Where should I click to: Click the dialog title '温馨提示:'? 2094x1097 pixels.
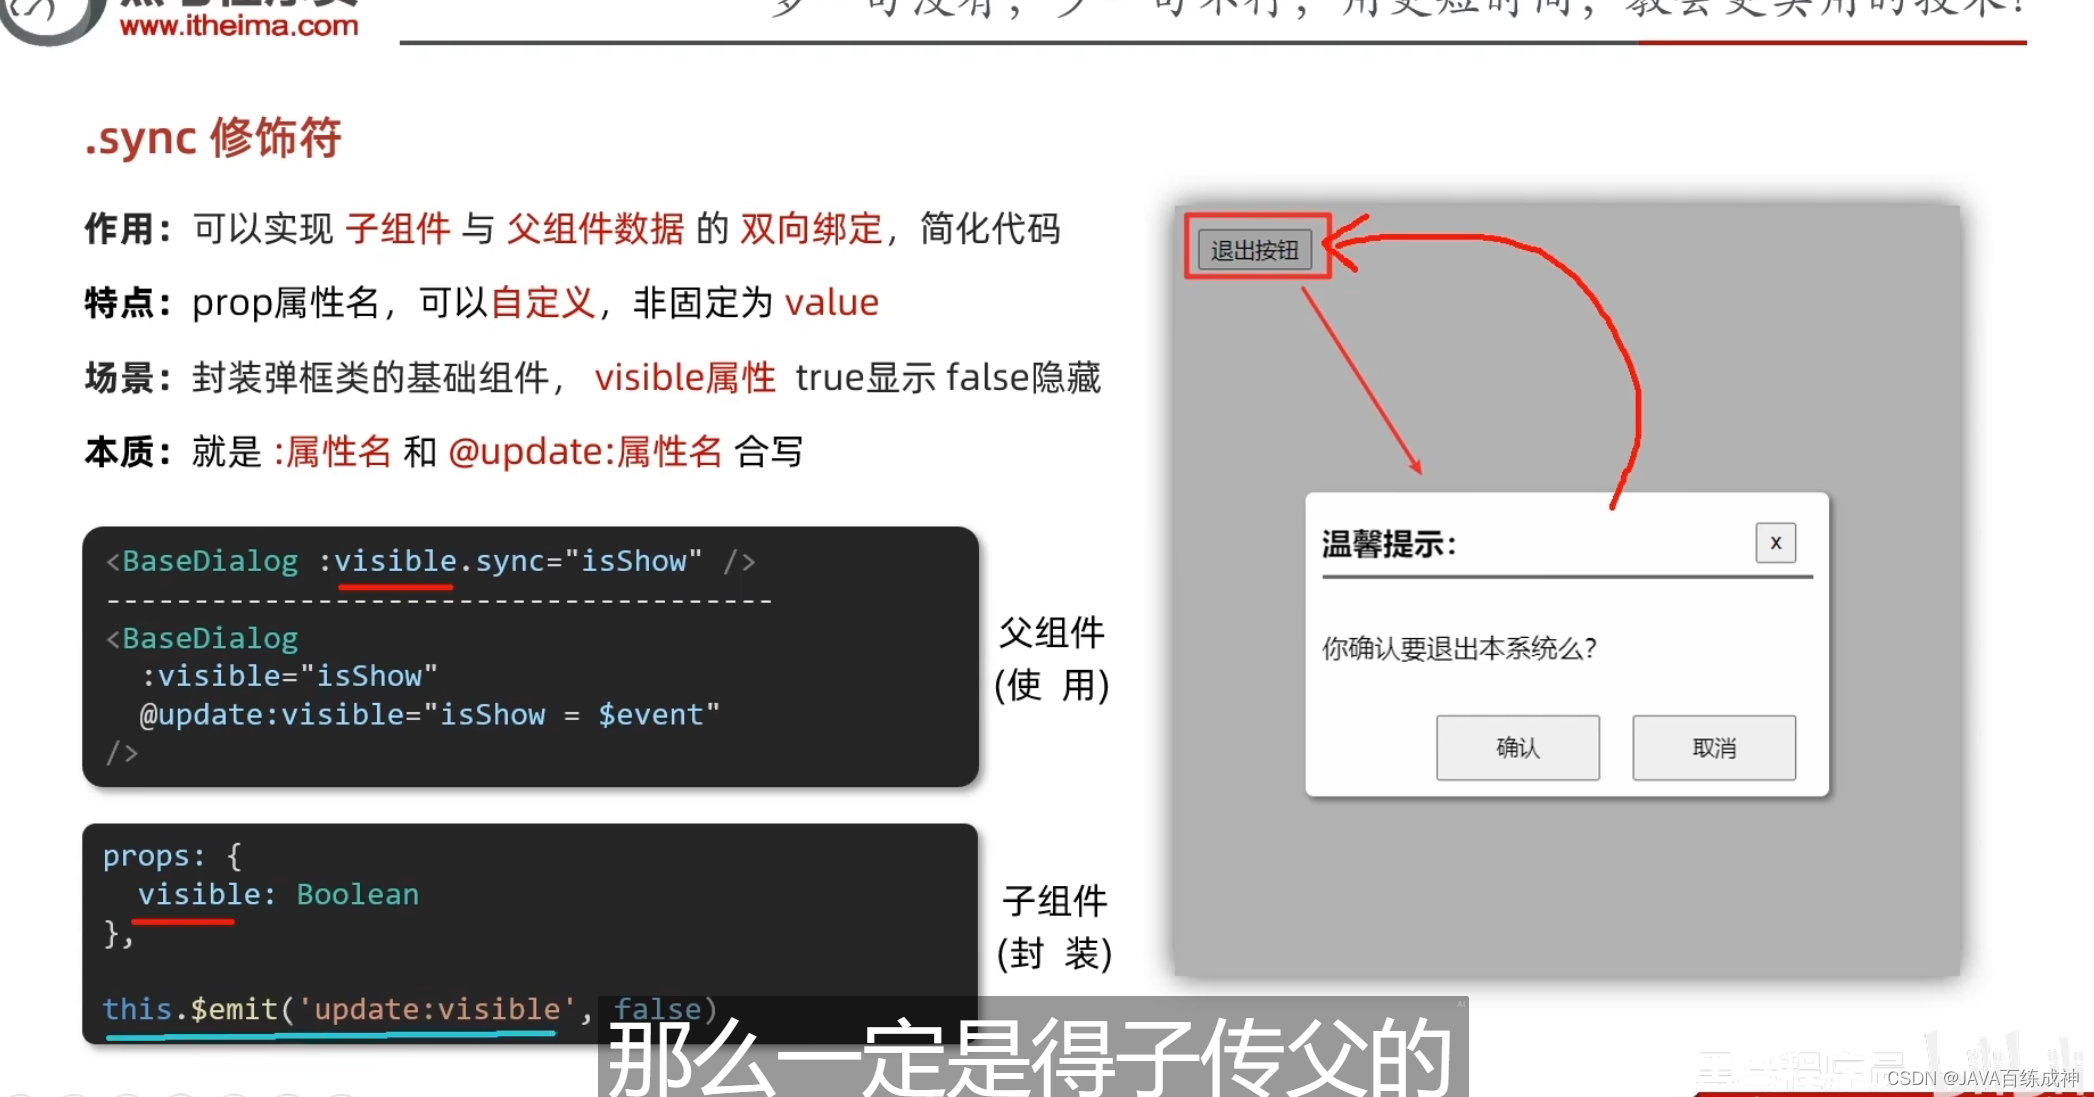tap(1389, 545)
